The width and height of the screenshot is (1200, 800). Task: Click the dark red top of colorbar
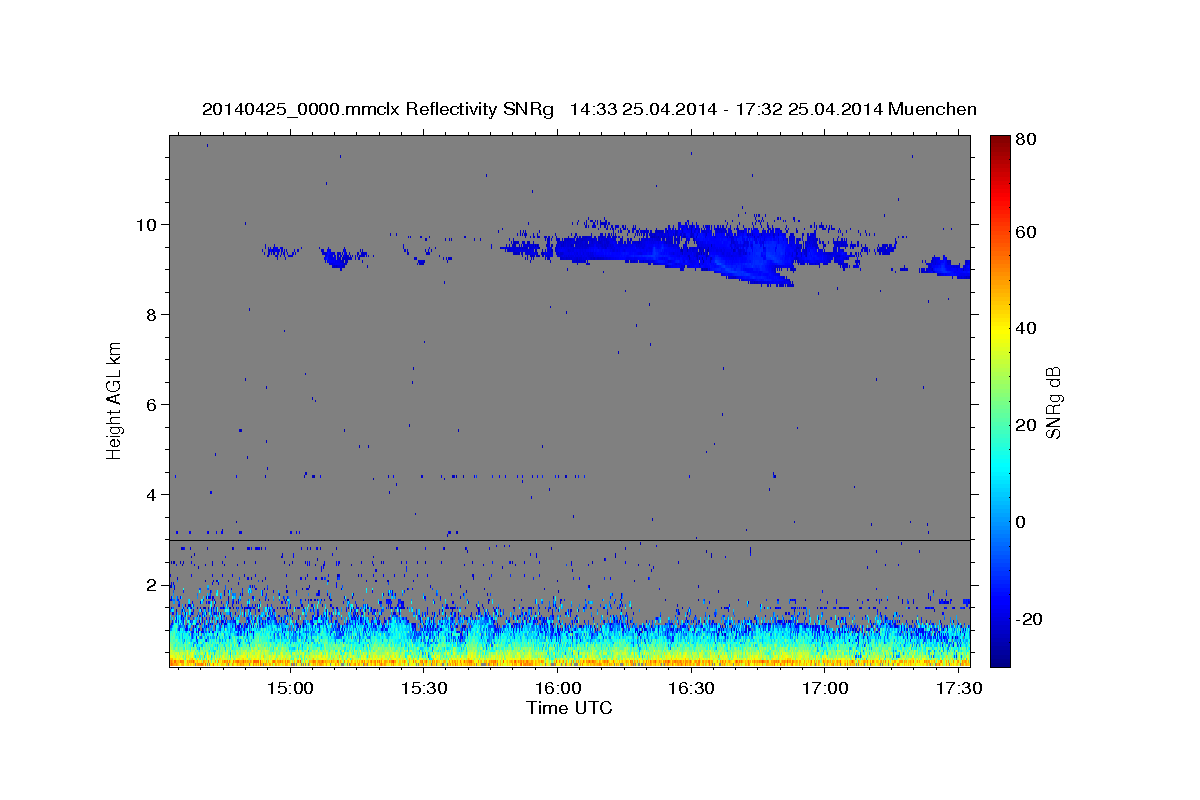pyautogui.click(x=999, y=143)
